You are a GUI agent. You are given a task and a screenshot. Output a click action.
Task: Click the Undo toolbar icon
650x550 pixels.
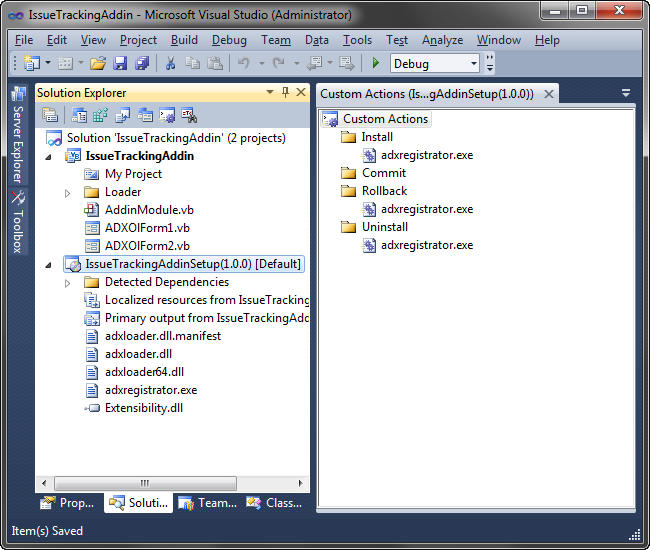pos(244,63)
